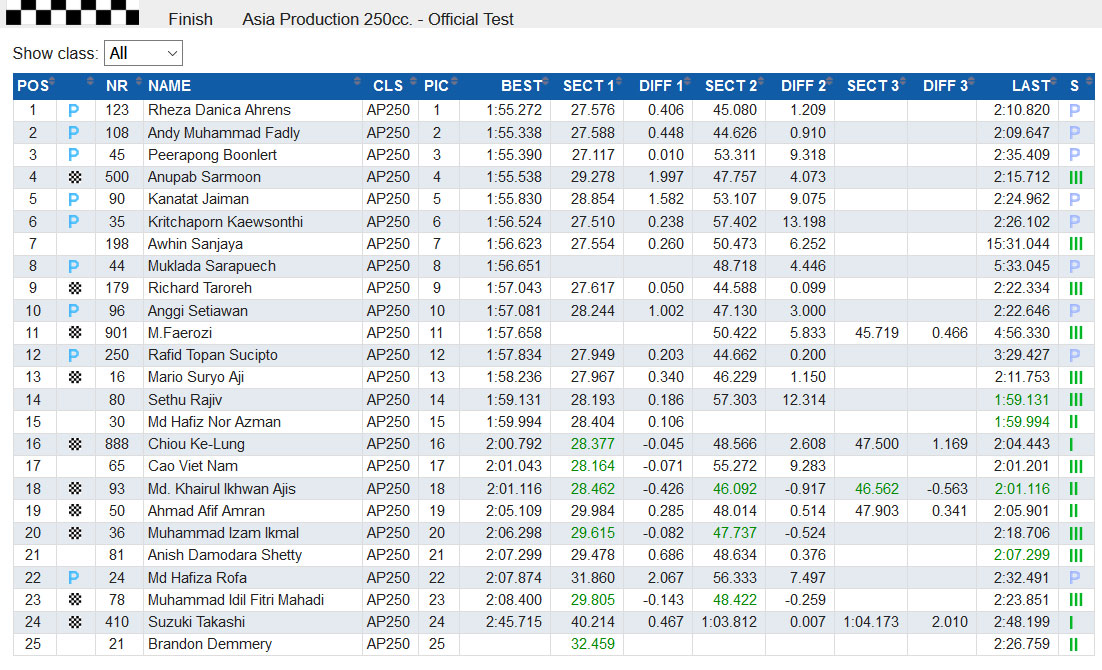This screenshot has height=670, width=1102.
Task: Select the name Awhin Sanjaya
Action: tap(195, 244)
